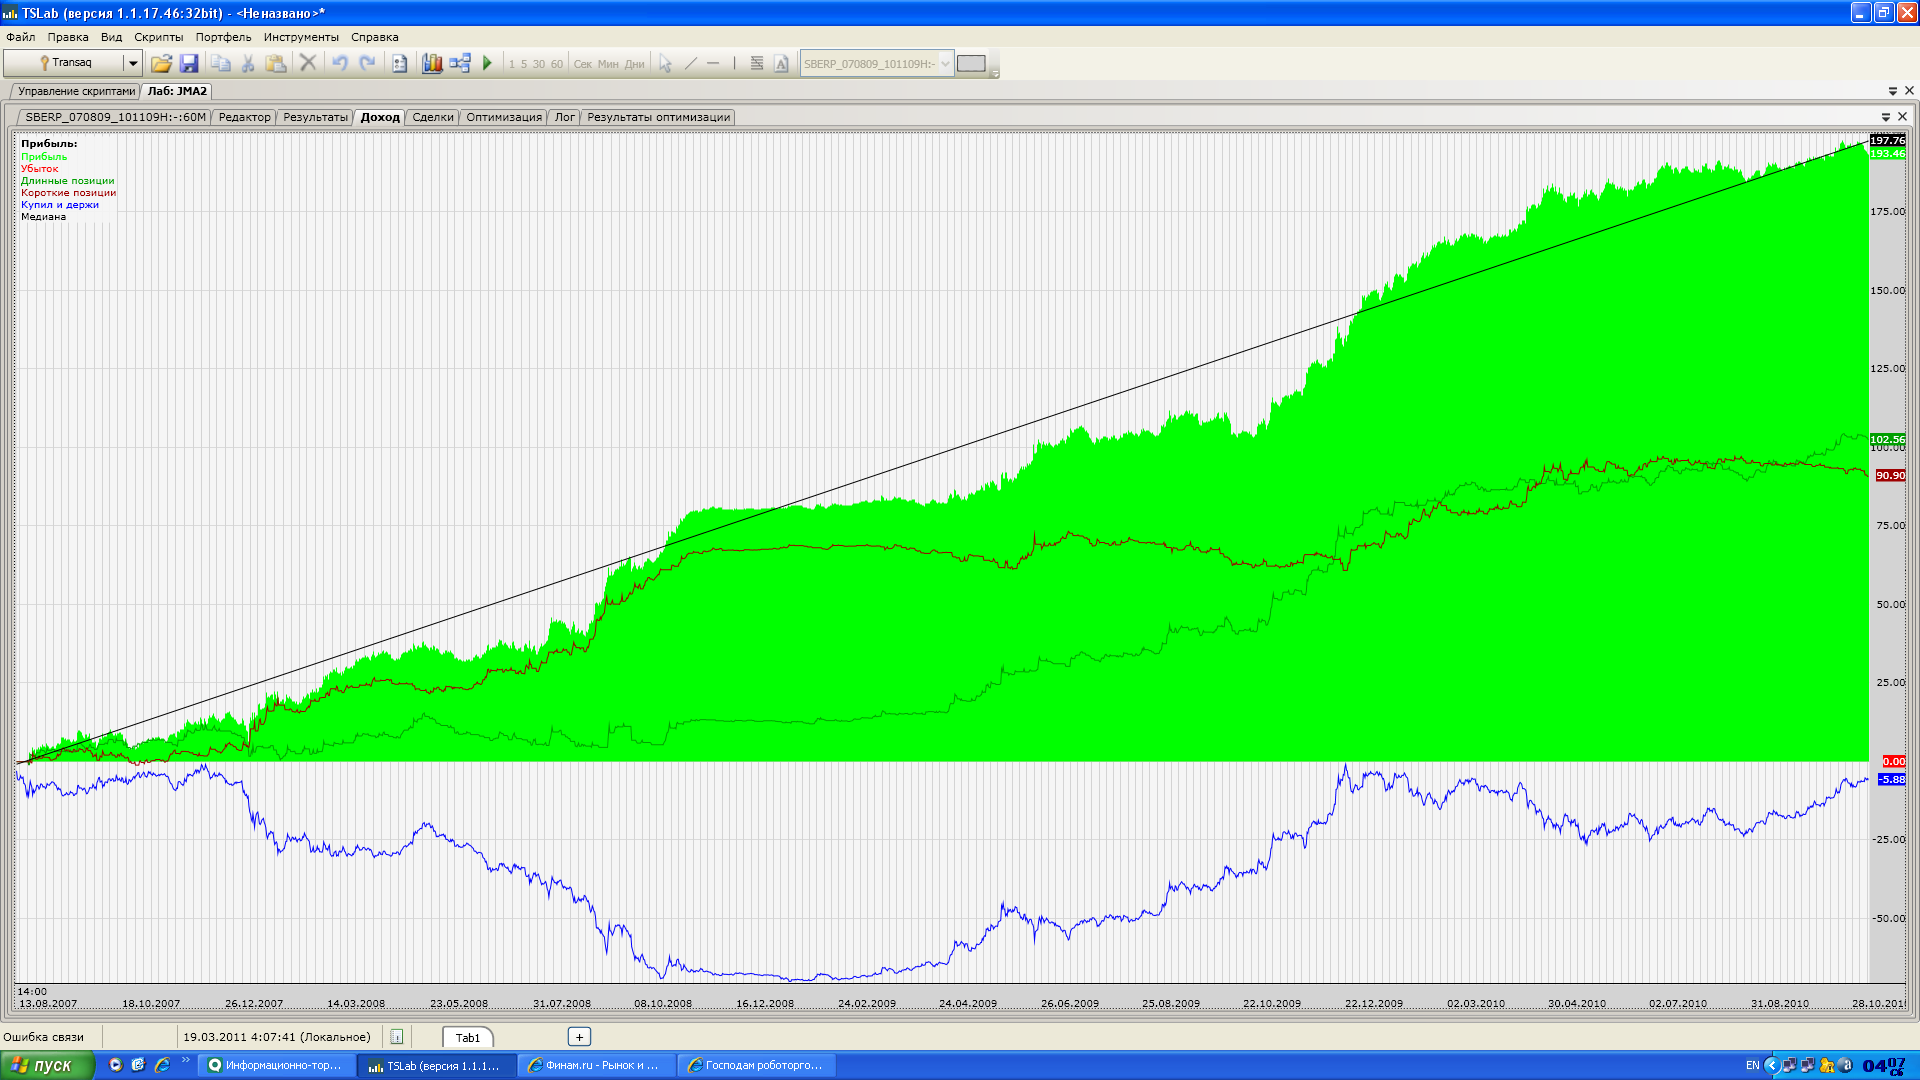Click the Купил и держи legend entry
The height and width of the screenshot is (1080, 1920).
pyautogui.click(x=60, y=205)
